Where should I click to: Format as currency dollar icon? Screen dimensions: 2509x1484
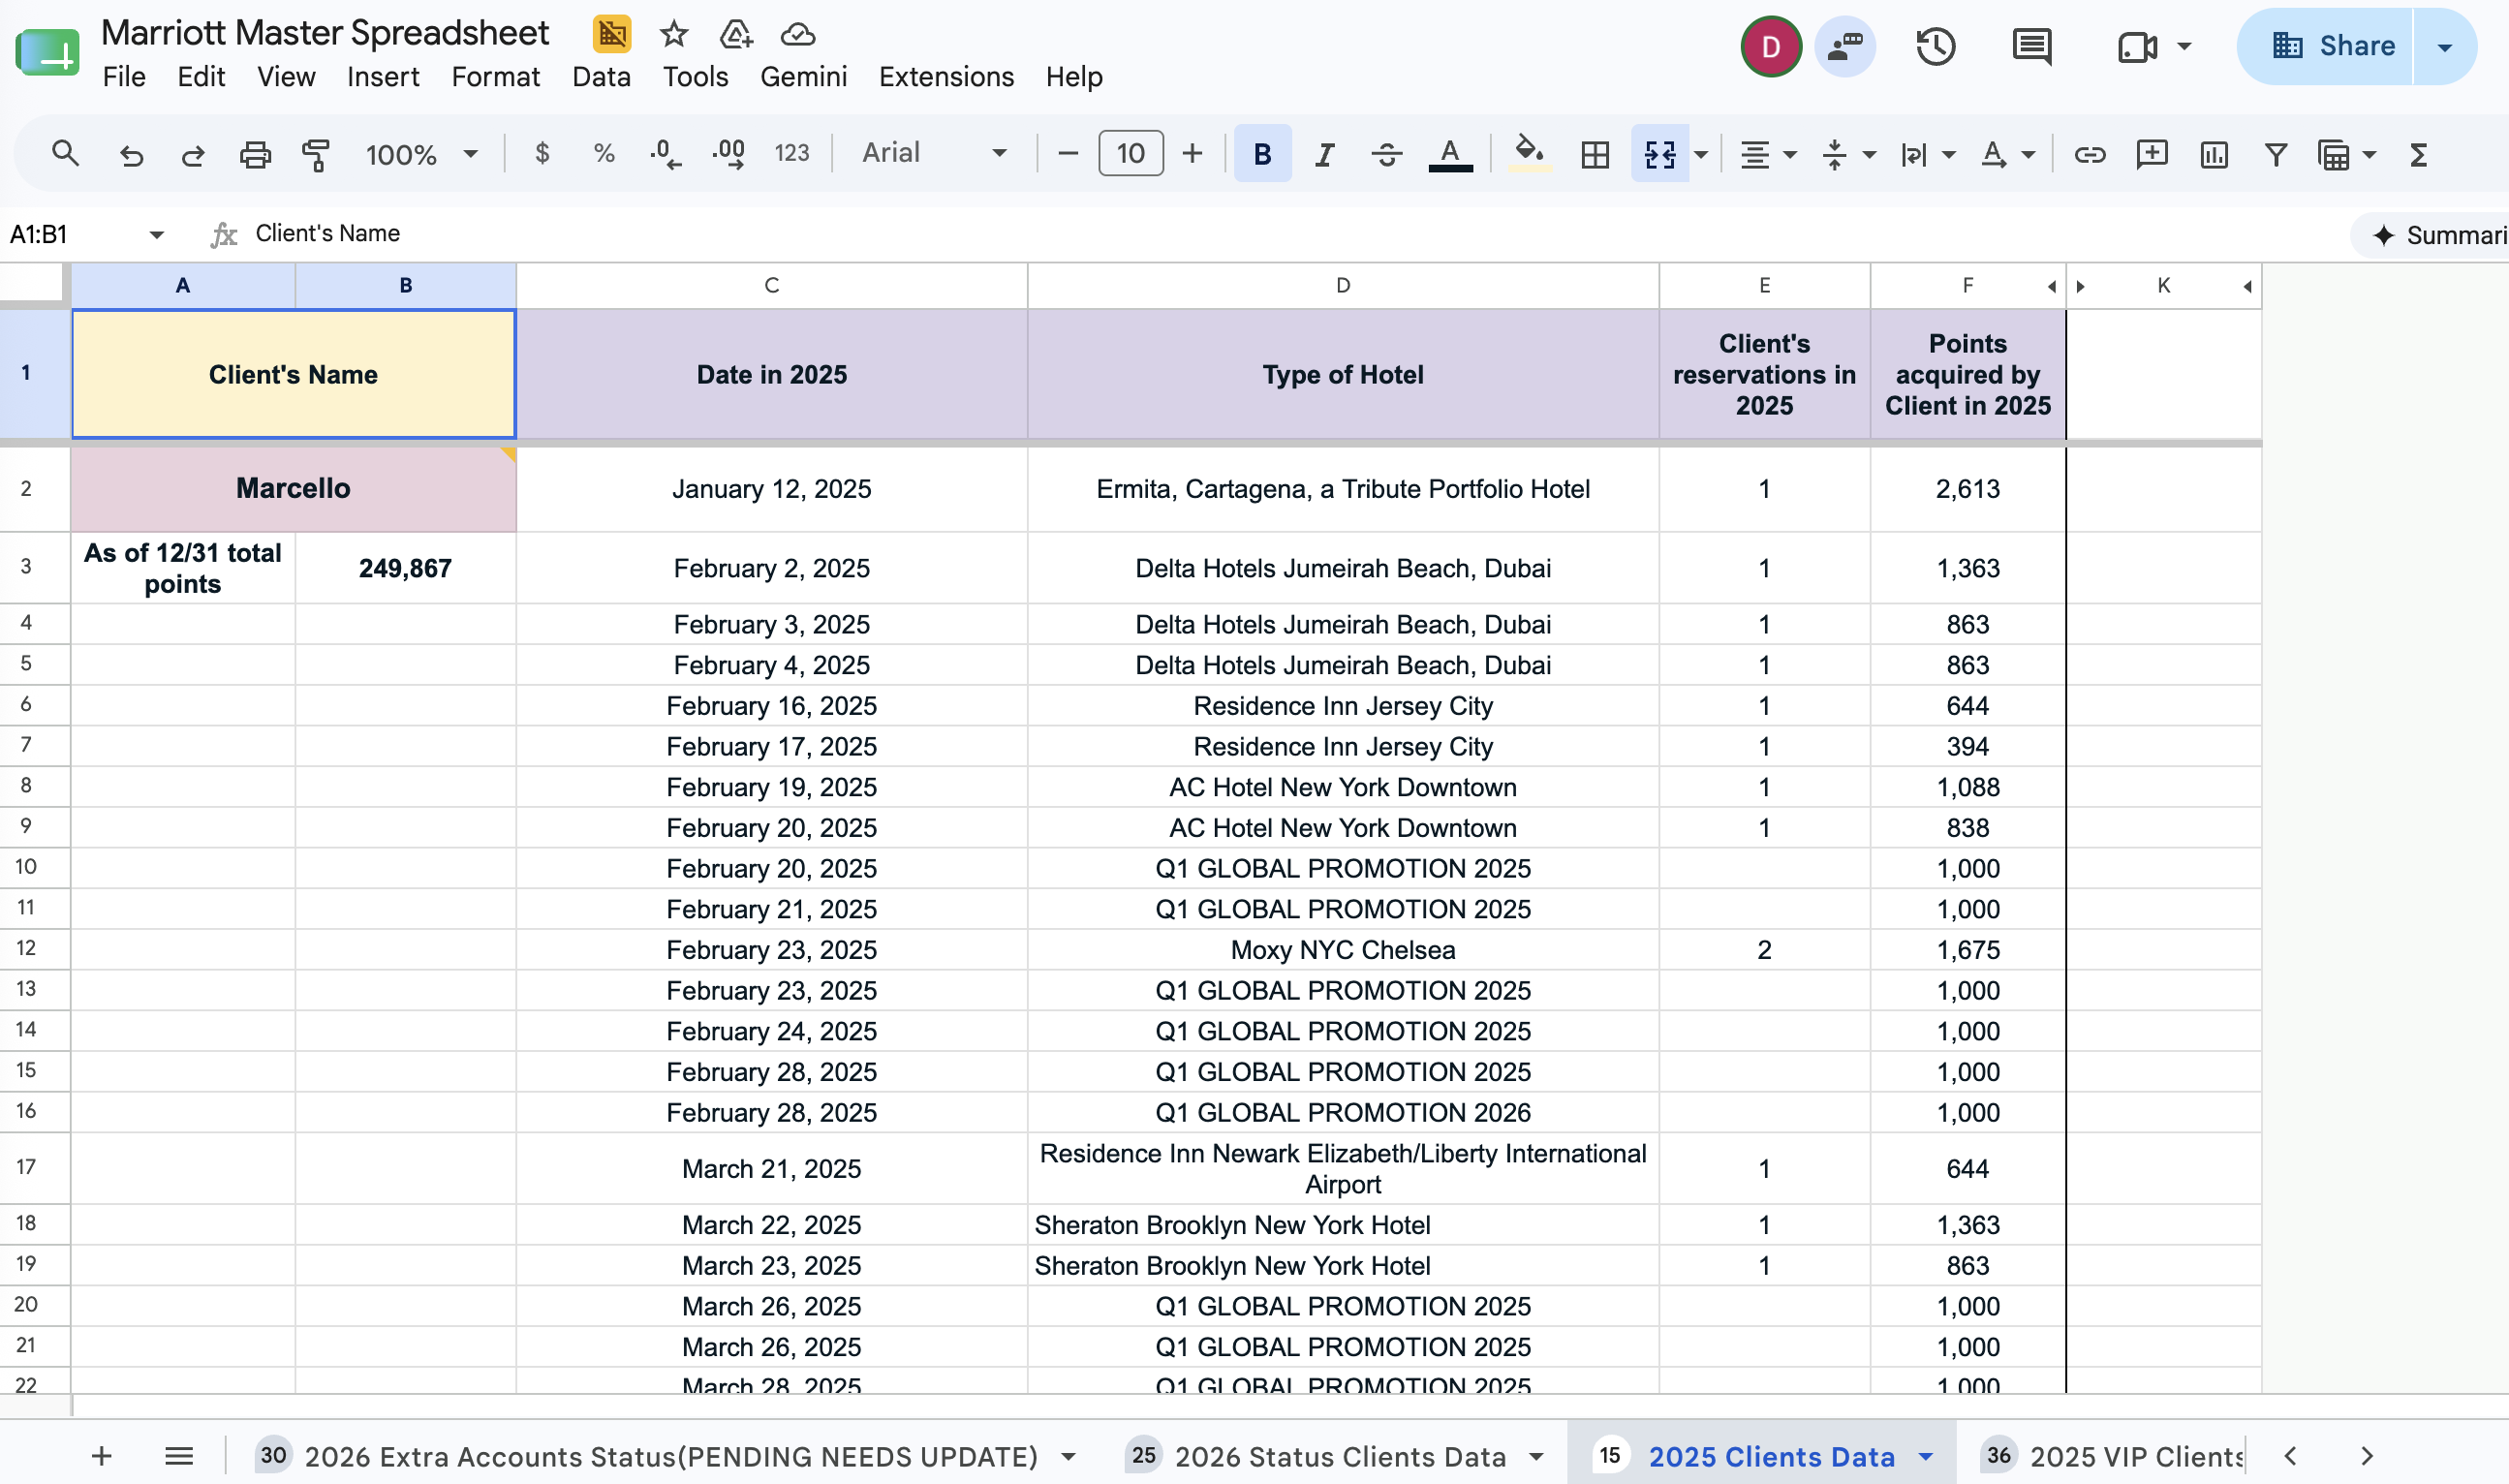541,153
